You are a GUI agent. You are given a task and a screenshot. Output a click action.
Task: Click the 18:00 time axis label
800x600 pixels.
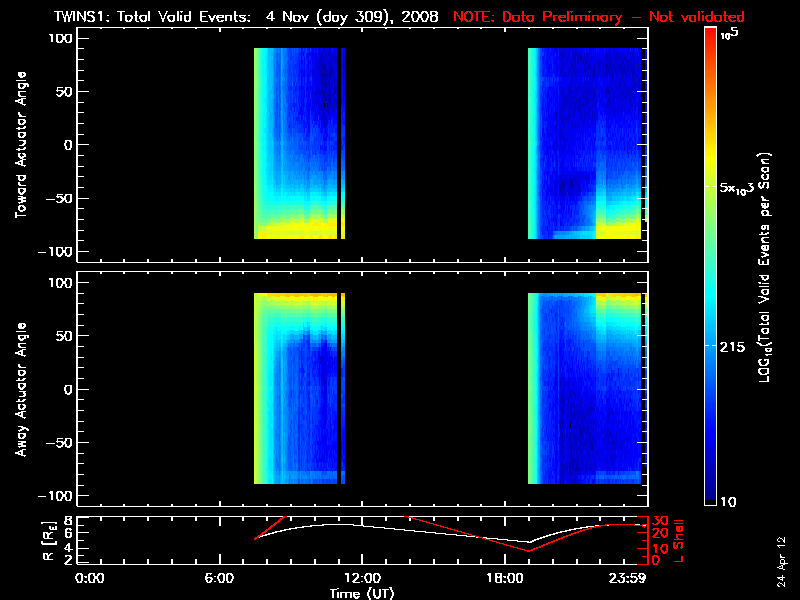[x=501, y=578]
